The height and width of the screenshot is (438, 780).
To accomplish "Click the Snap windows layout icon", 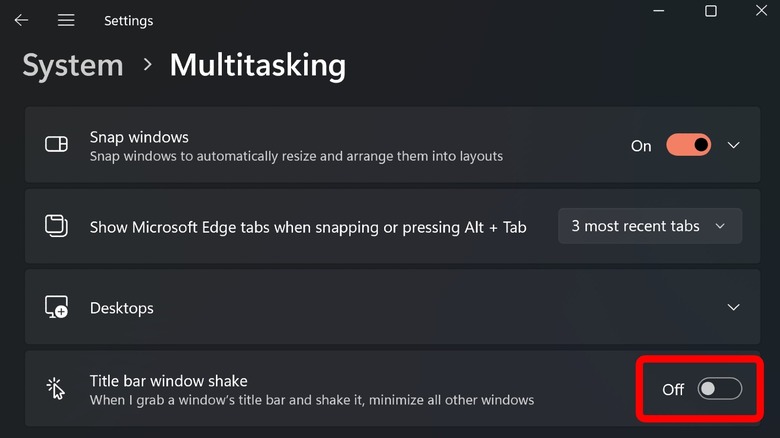I will [56, 145].
